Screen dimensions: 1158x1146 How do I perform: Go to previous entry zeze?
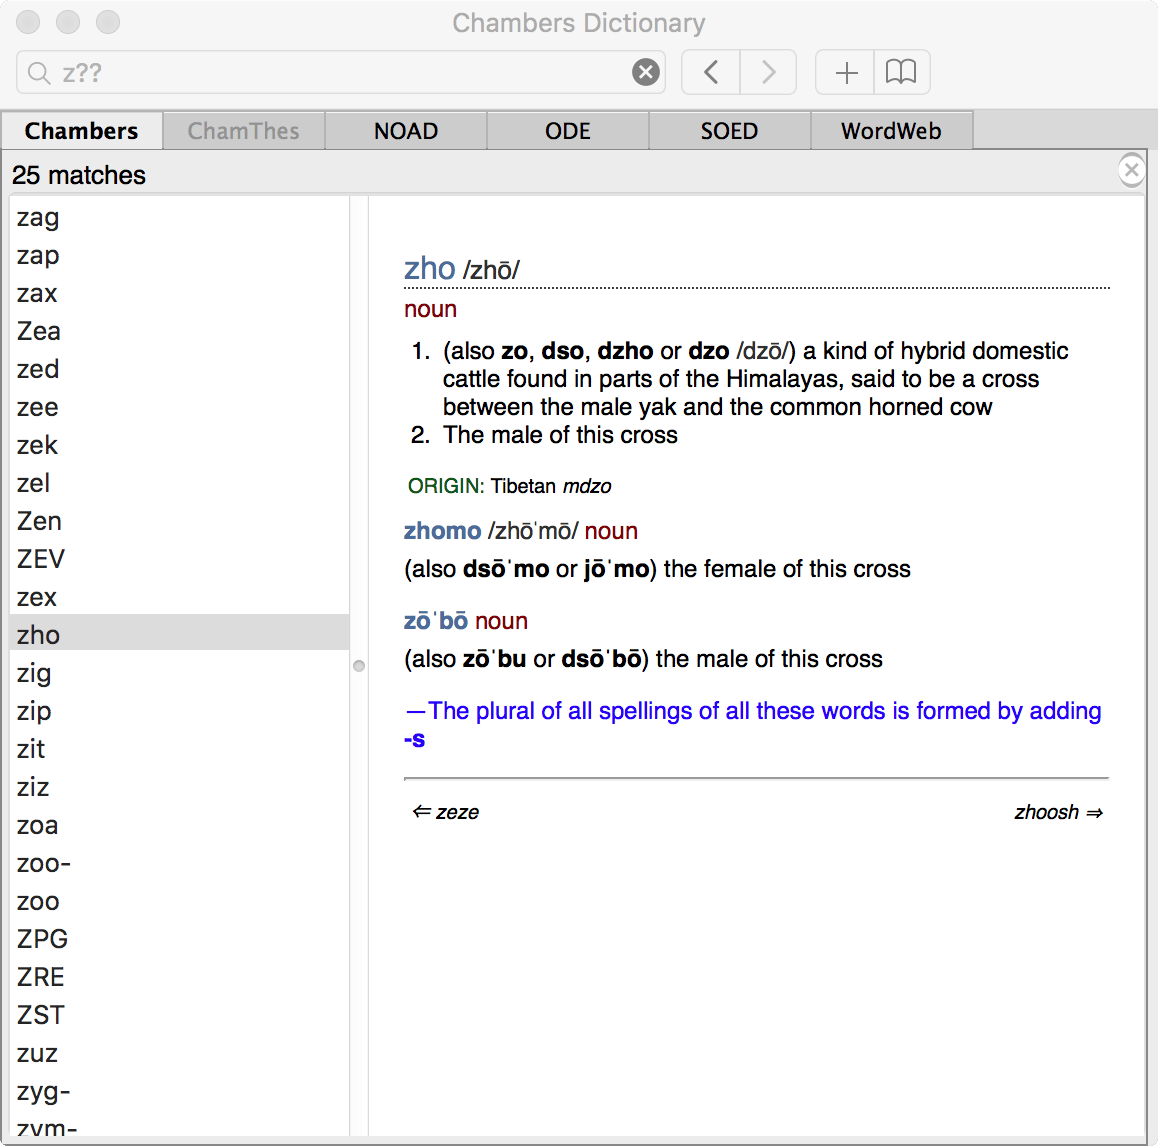445,812
